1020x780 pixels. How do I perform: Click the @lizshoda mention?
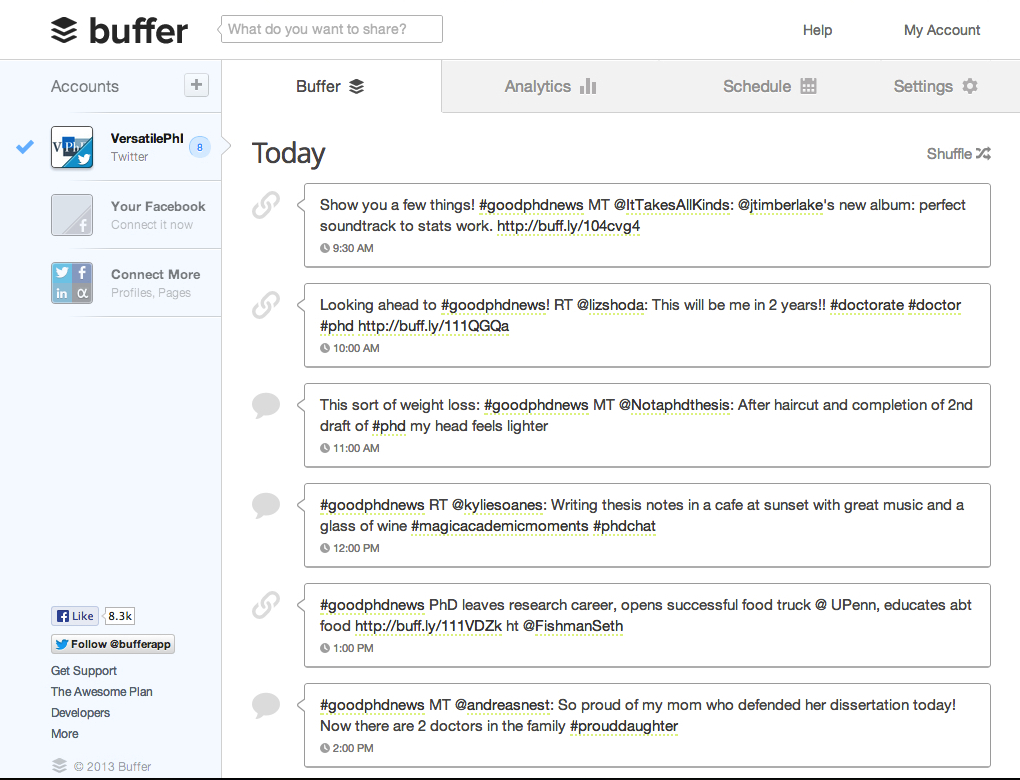point(611,305)
